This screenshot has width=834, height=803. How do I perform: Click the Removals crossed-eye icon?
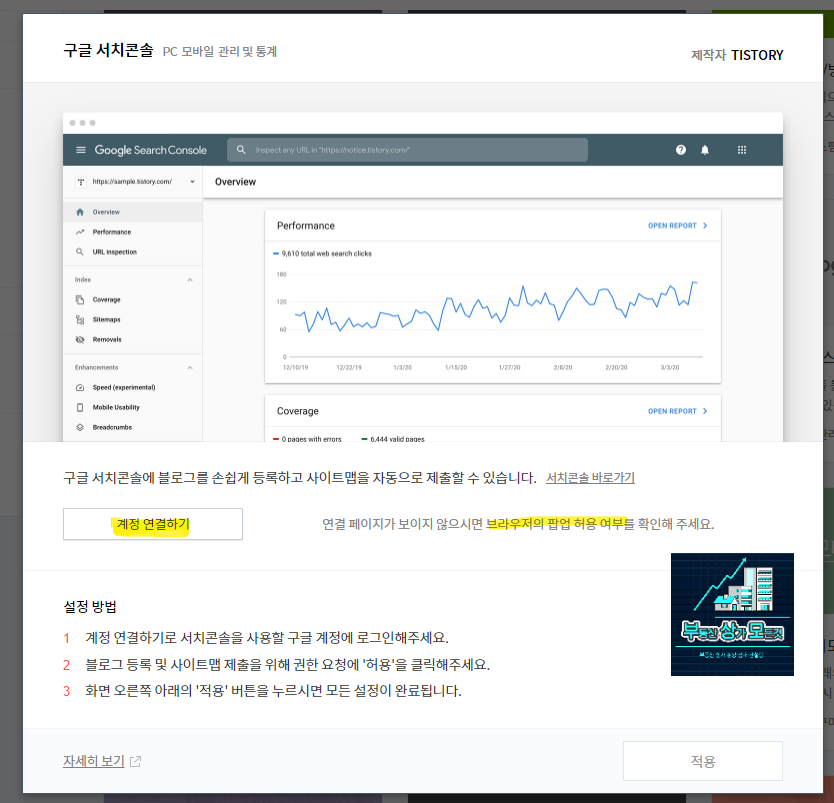tap(80, 339)
